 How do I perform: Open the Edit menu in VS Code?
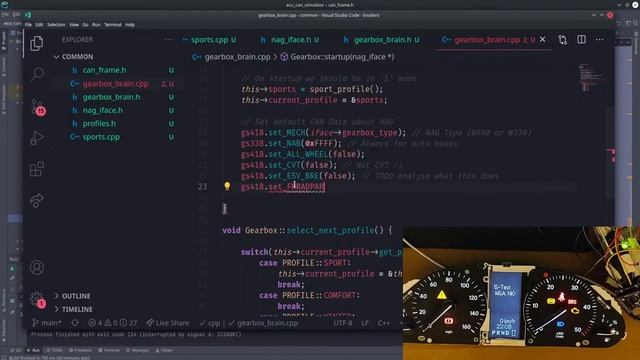[x=39, y=24]
